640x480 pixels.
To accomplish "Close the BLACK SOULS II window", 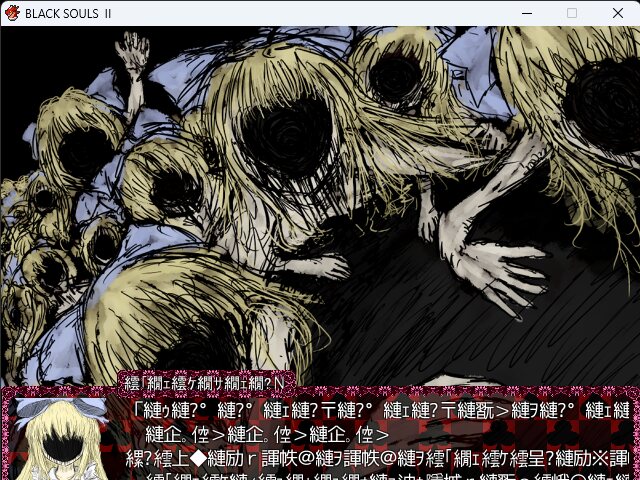I will click(x=618, y=13).
